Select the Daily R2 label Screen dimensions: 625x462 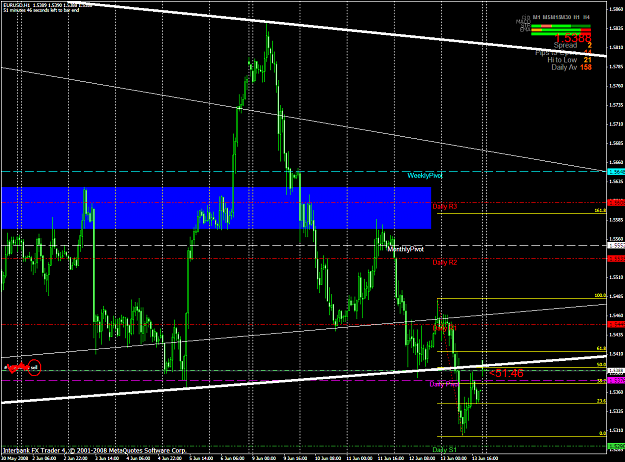(445, 263)
